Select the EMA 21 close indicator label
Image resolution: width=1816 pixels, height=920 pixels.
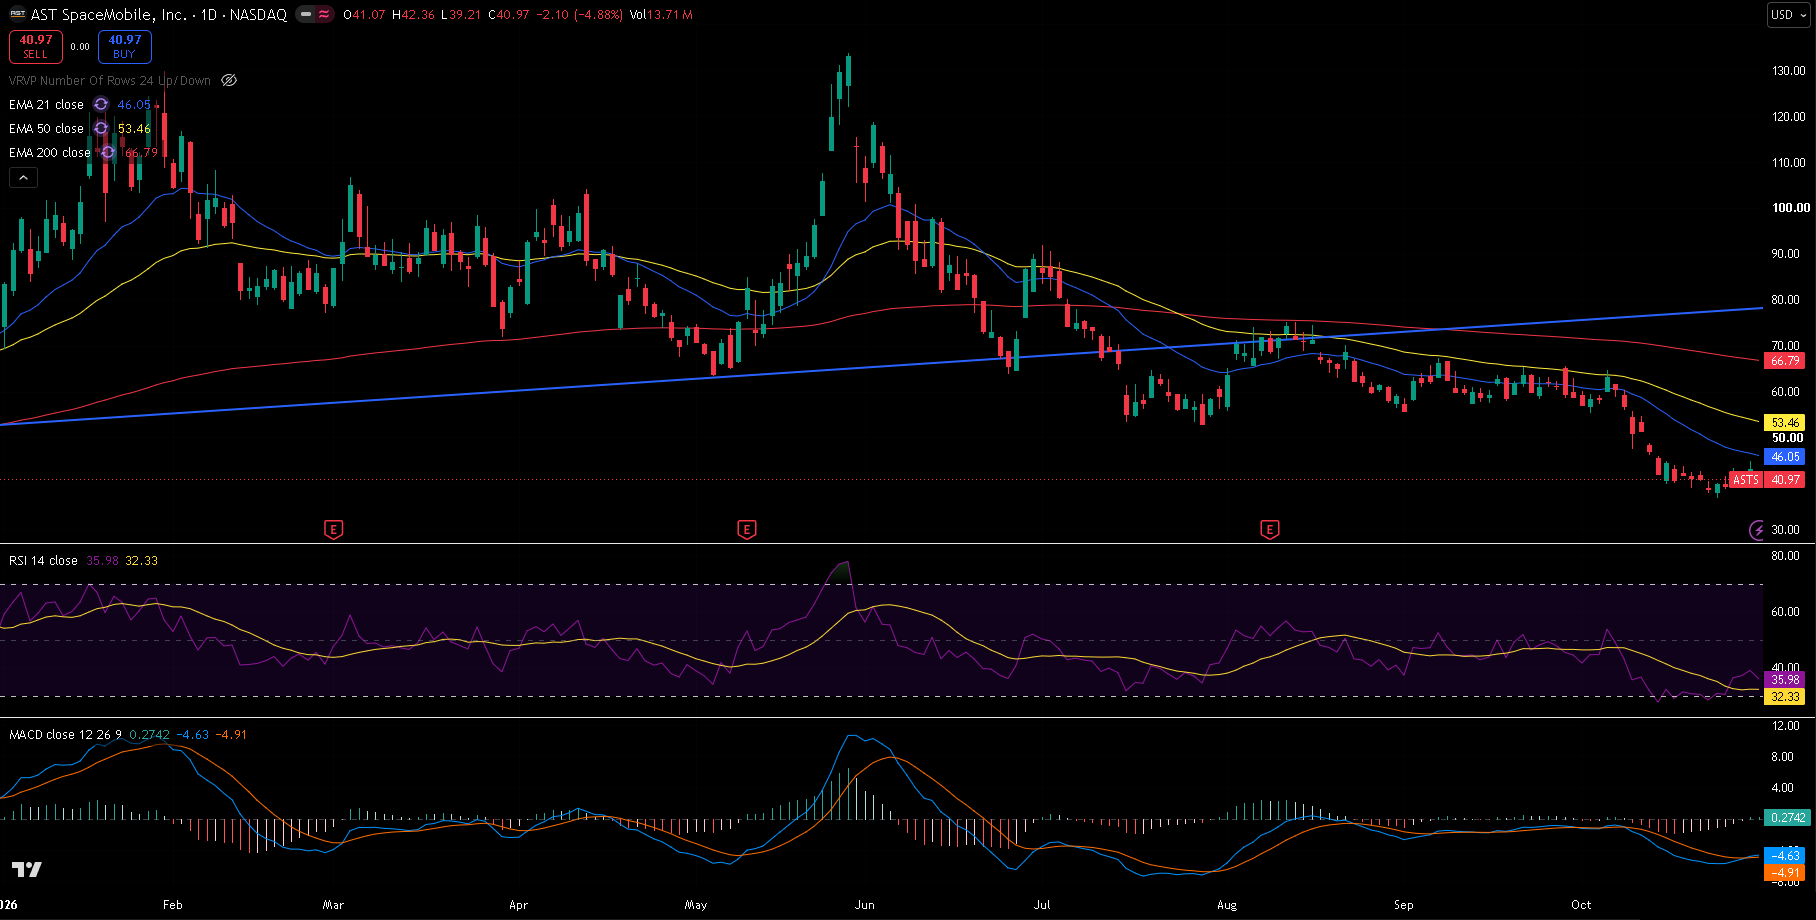pyautogui.click(x=46, y=105)
